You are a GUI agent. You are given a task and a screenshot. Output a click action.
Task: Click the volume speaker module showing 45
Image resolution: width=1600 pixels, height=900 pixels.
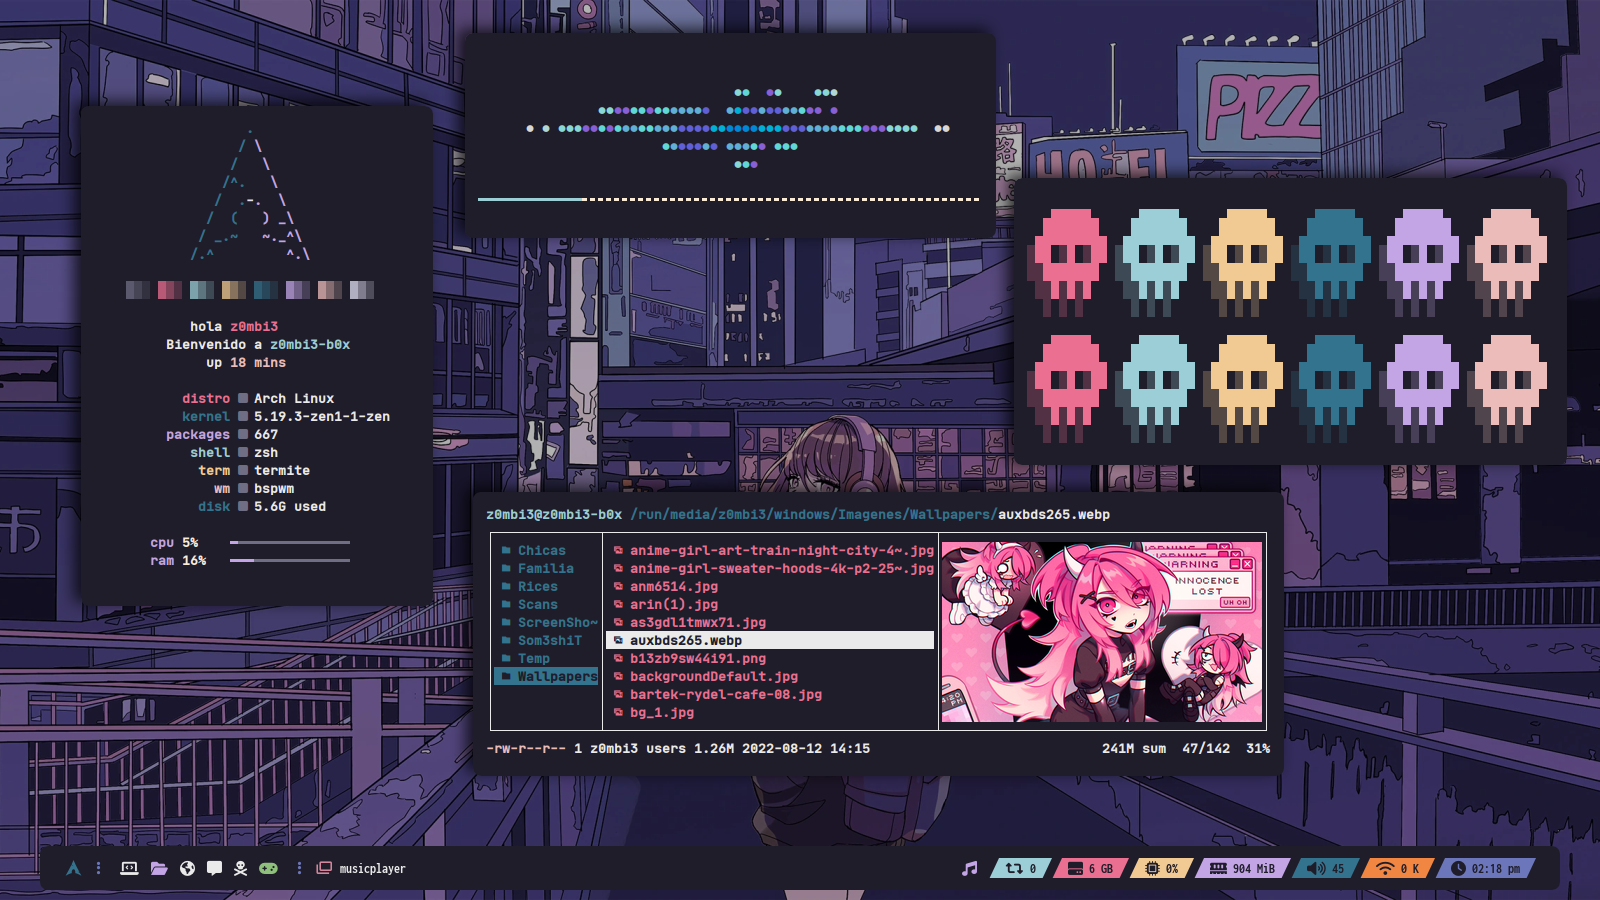[x=1325, y=868]
